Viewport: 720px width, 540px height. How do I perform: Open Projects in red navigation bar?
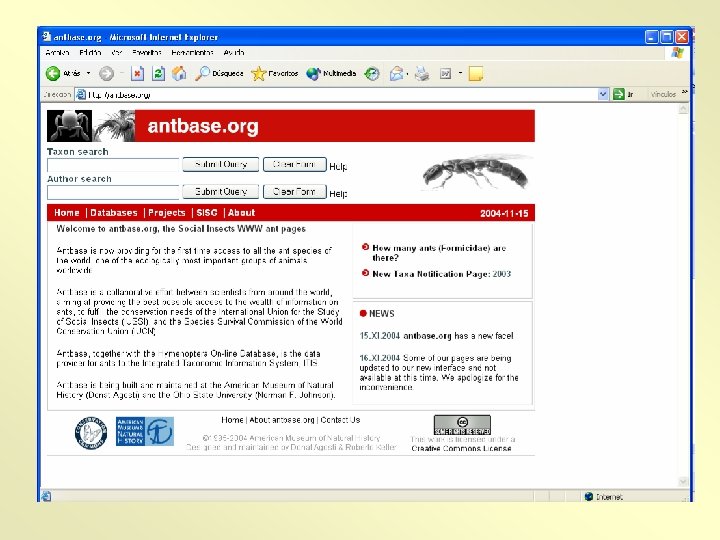click(167, 213)
